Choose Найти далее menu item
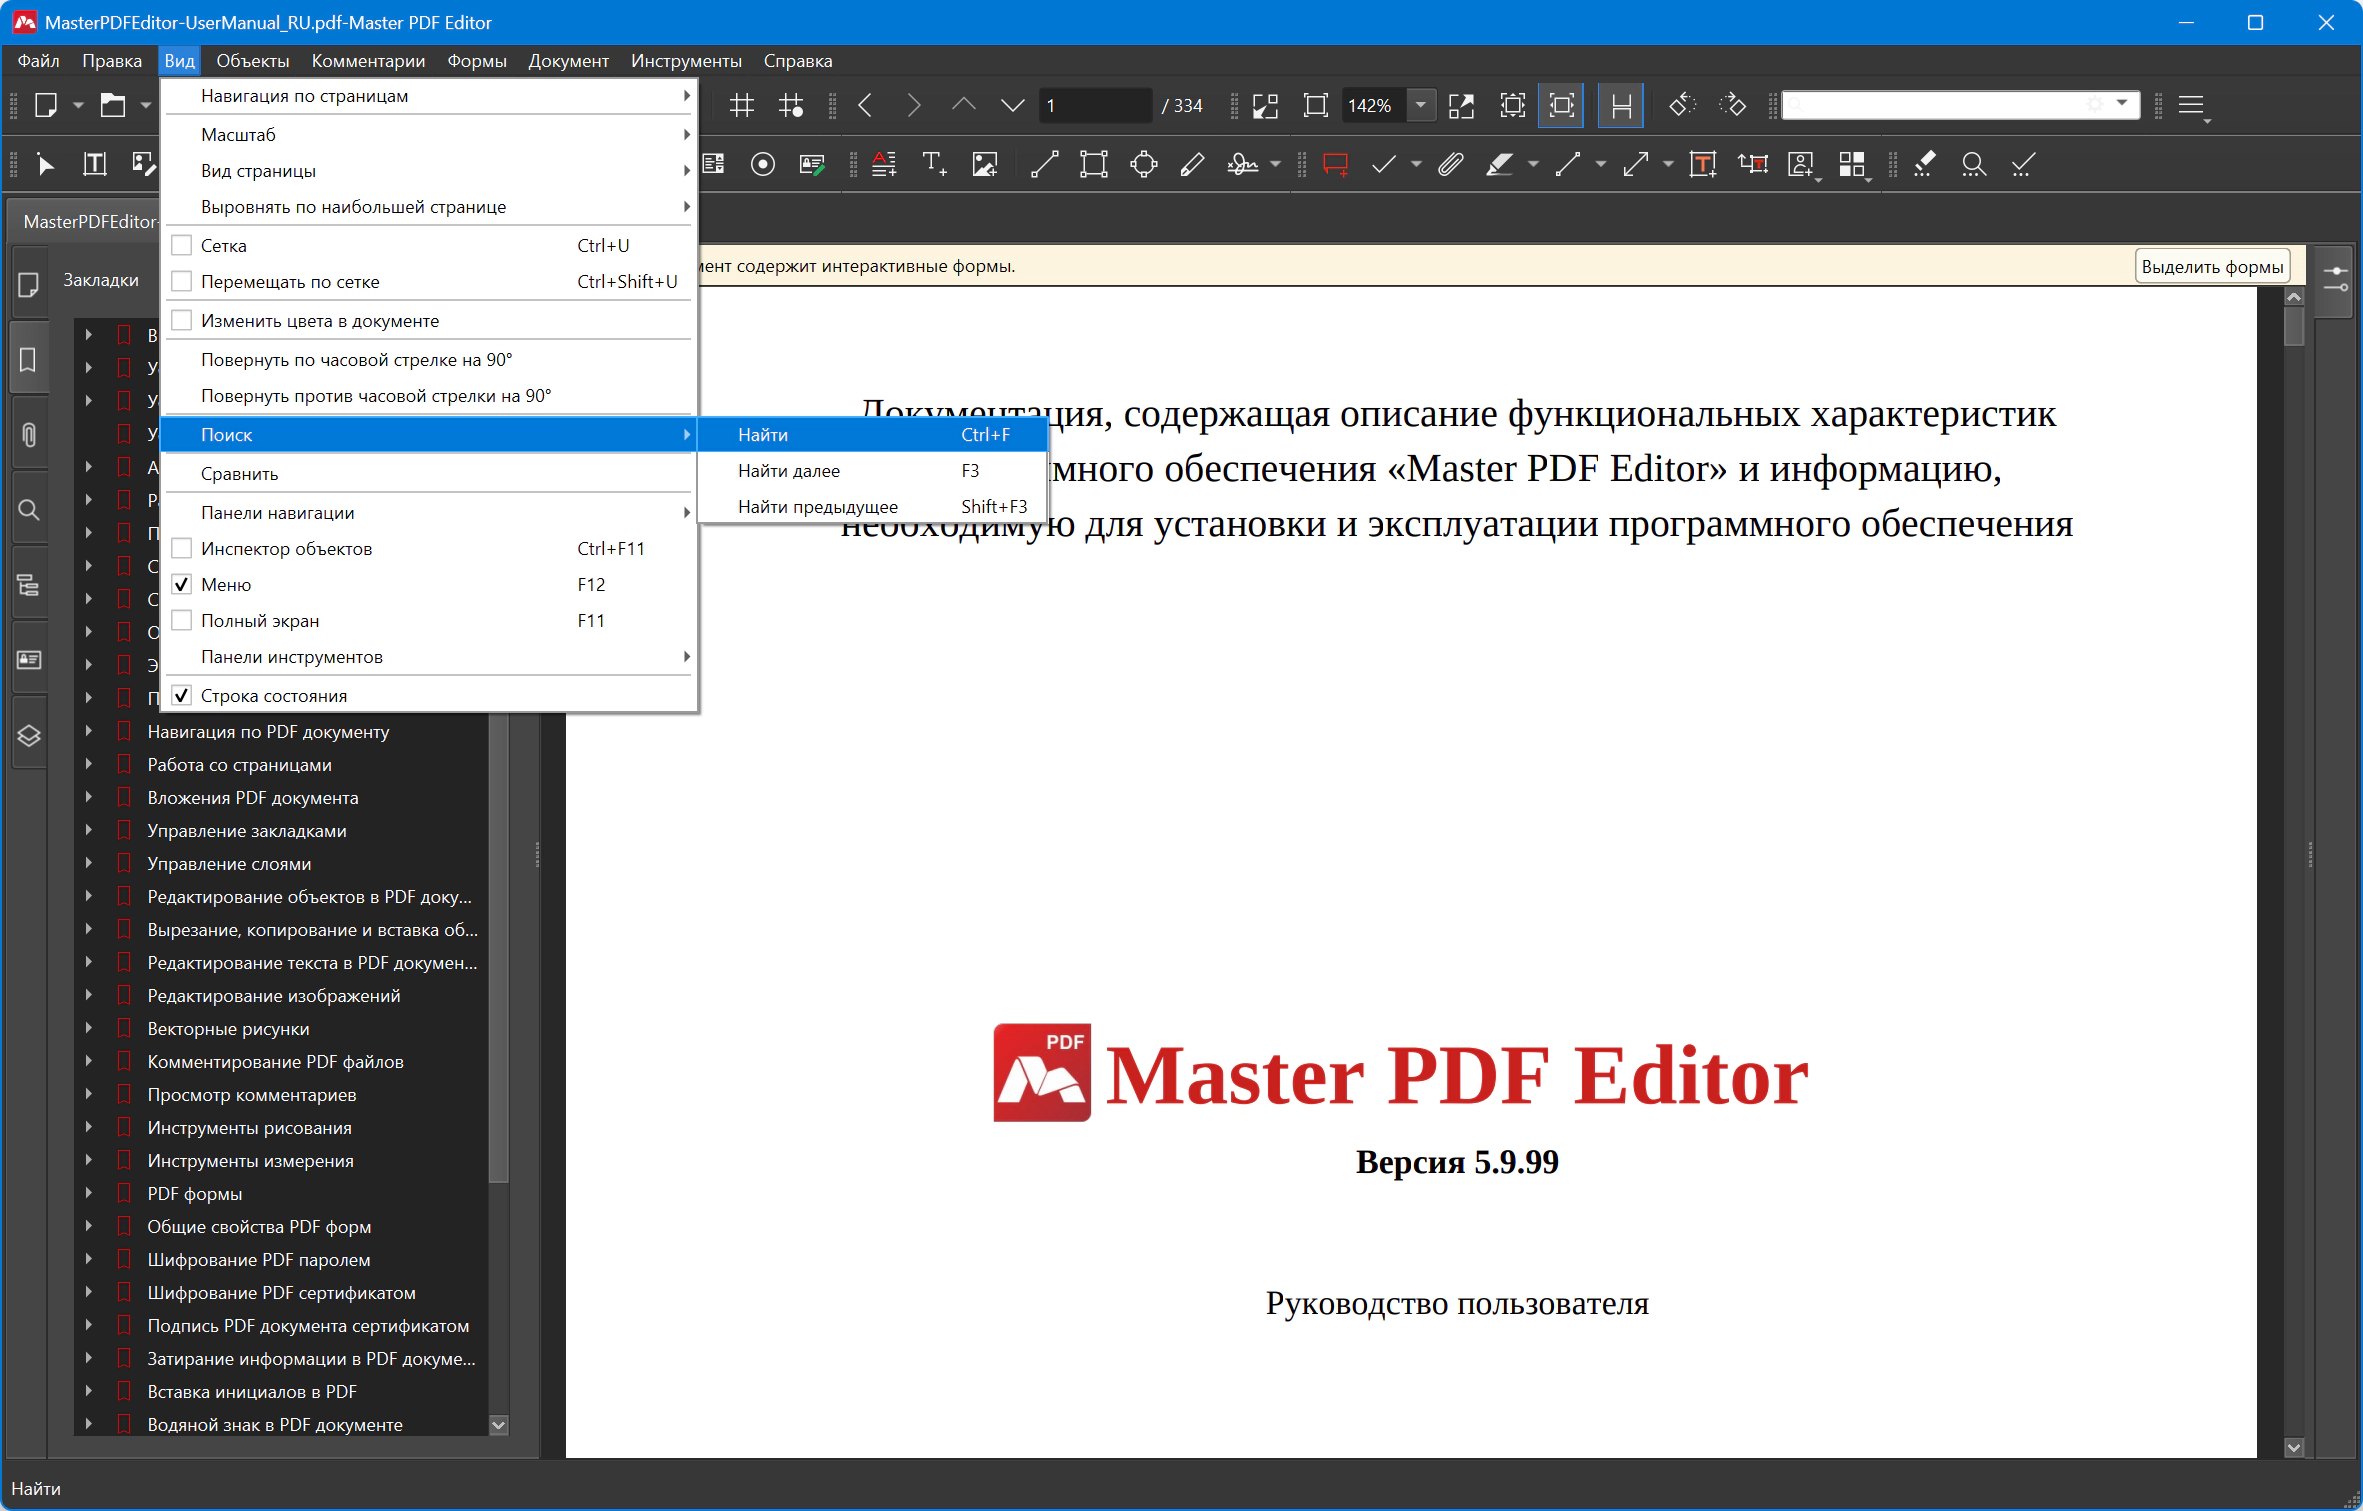Image resolution: width=2363 pixels, height=1511 pixels. (x=872, y=470)
